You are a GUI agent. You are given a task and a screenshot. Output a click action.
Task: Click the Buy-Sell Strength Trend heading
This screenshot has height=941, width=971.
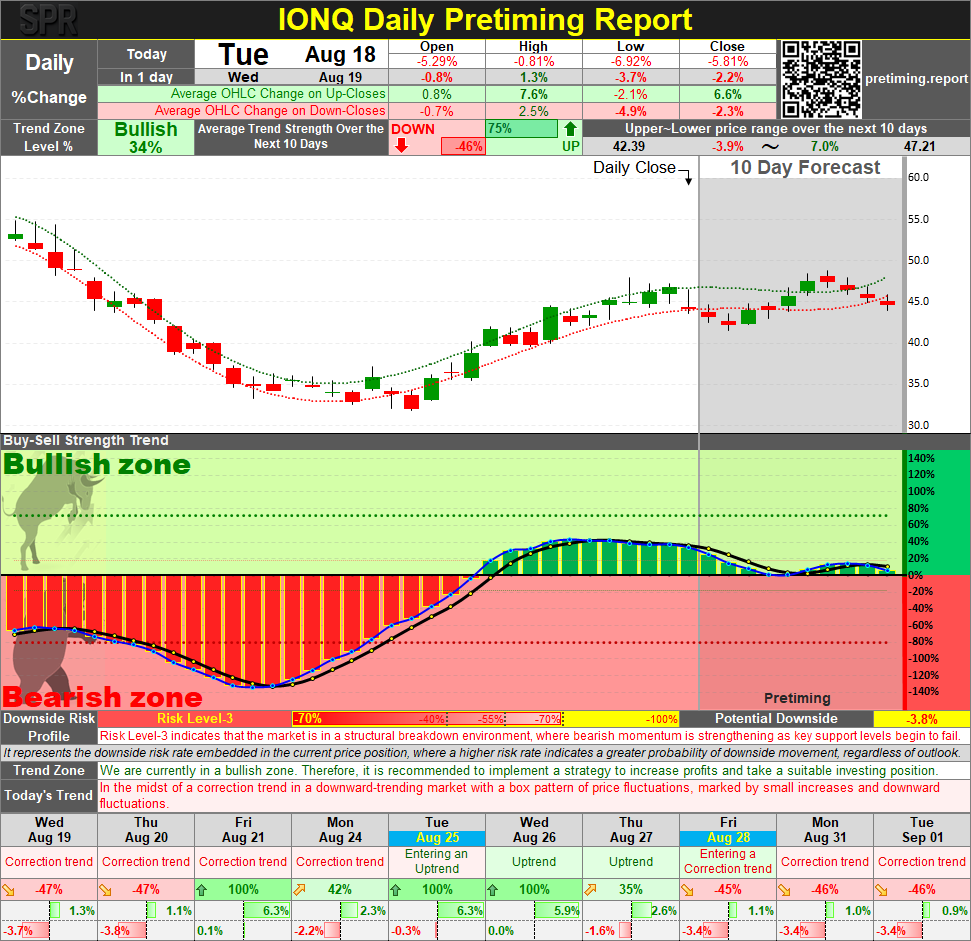pyautogui.click(x=86, y=440)
